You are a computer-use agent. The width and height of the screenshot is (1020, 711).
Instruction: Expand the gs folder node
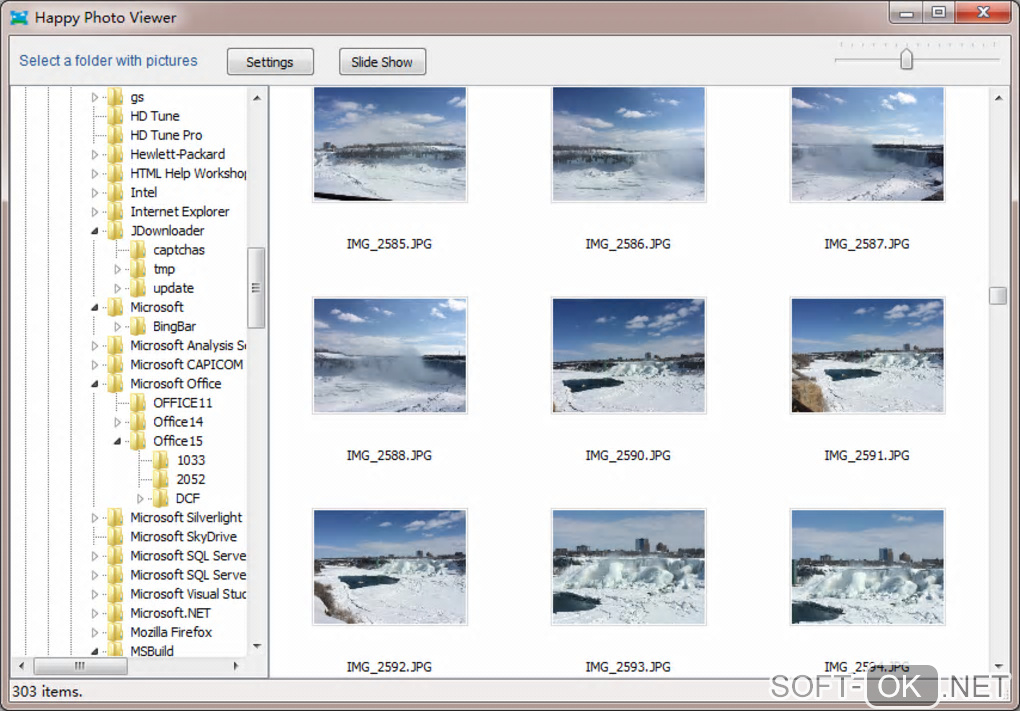(x=95, y=97)
